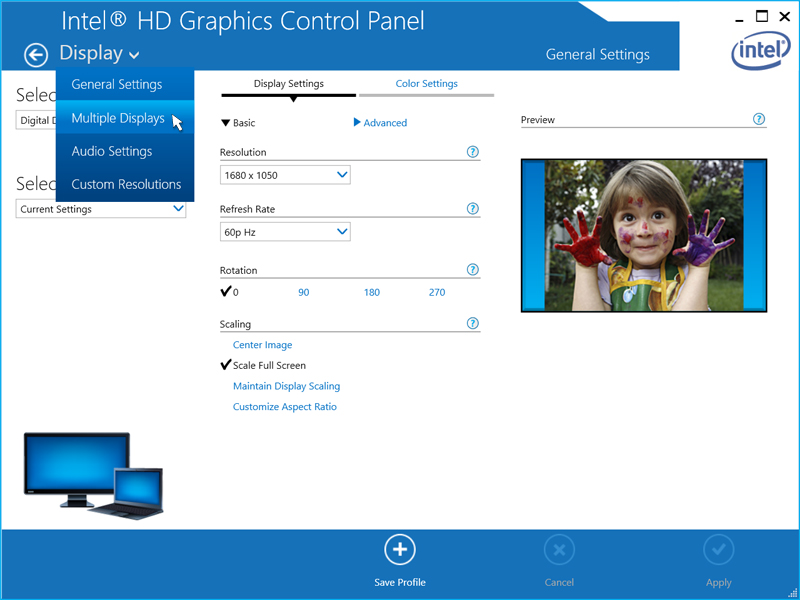Click the Intel HD Graphics Control Panel title
Screen dimensions: 800x600
[243, 21]
